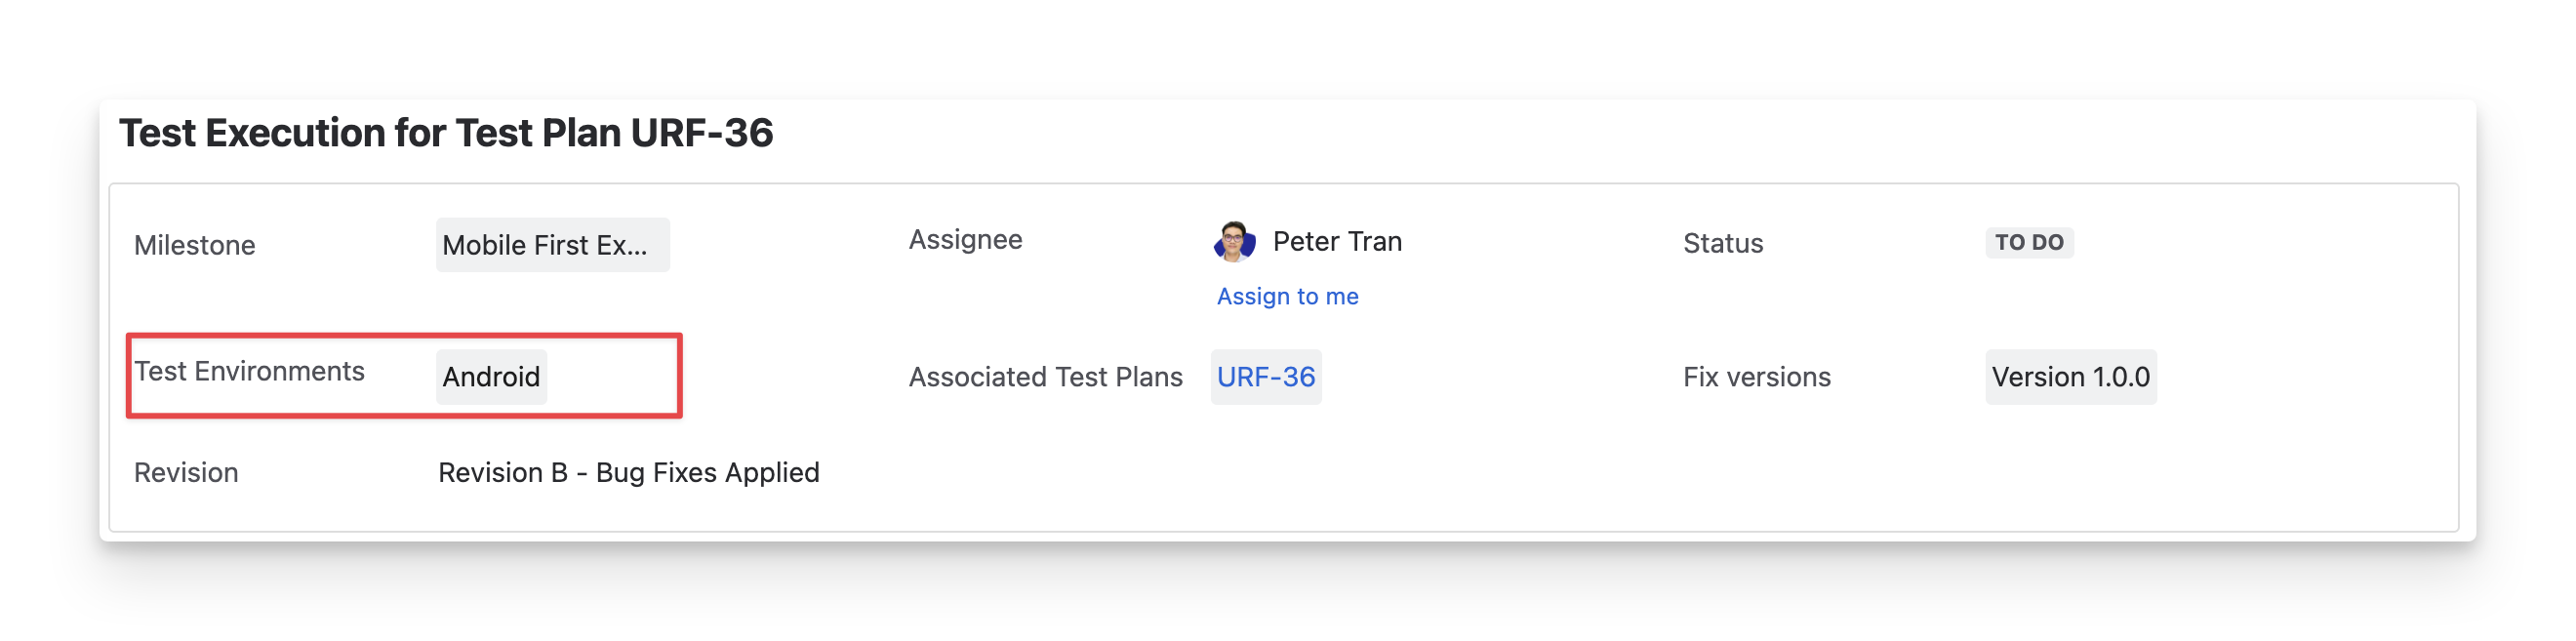Screen dimensions: 2576x641
Task: Click the Status field label
Action: 1722,243
